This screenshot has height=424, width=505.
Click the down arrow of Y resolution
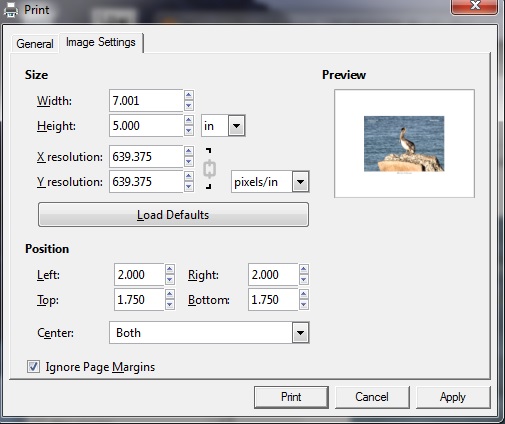pos(189,187)
